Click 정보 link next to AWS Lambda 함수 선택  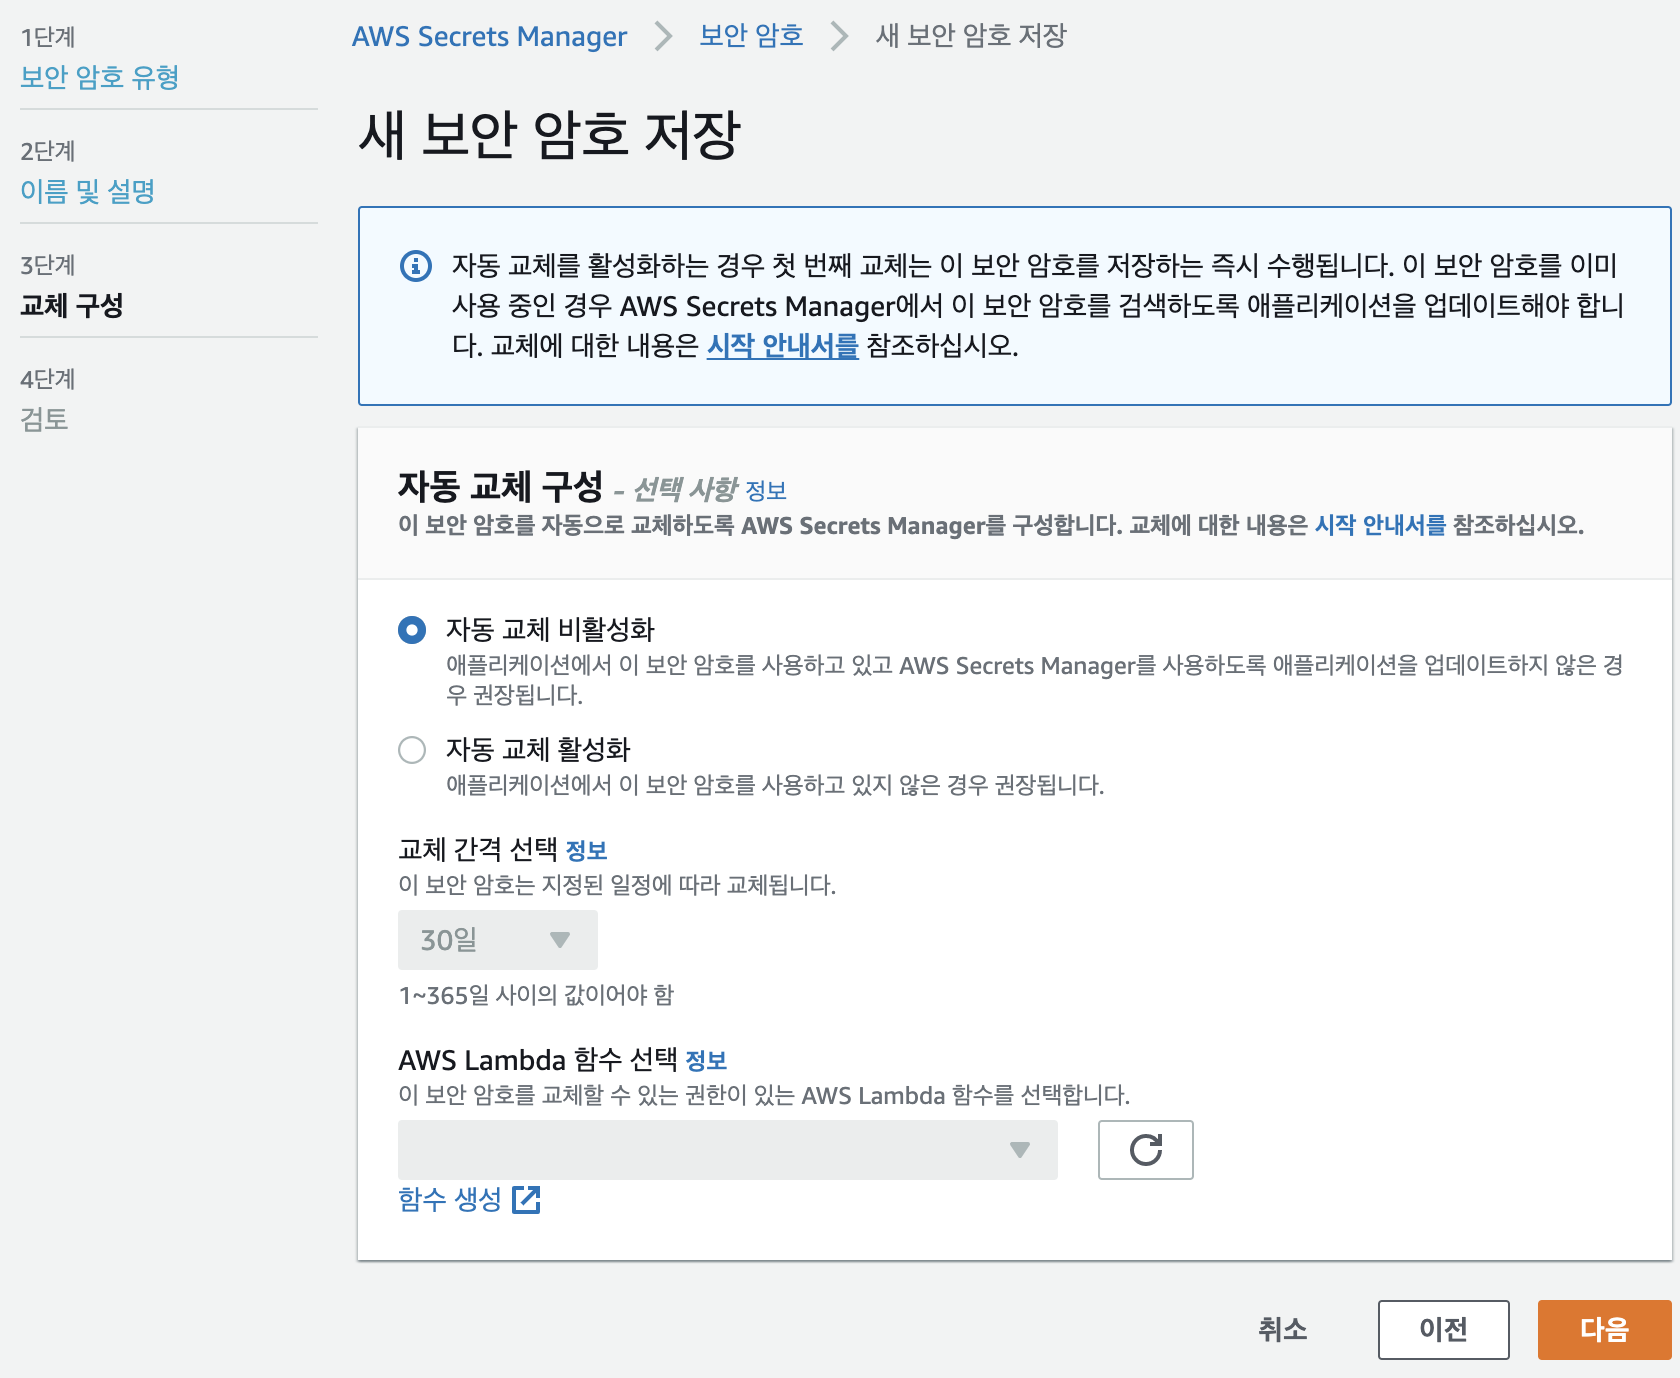click(x=706, y=1060)
